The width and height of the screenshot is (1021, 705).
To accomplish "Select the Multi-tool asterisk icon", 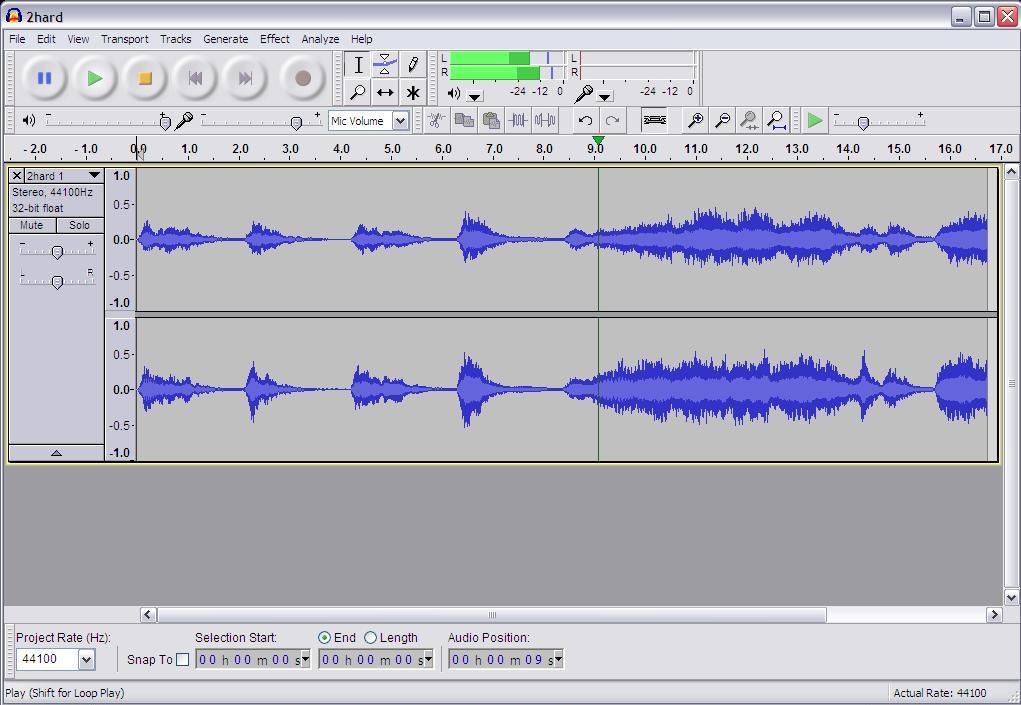I will [x=412, y=92].
